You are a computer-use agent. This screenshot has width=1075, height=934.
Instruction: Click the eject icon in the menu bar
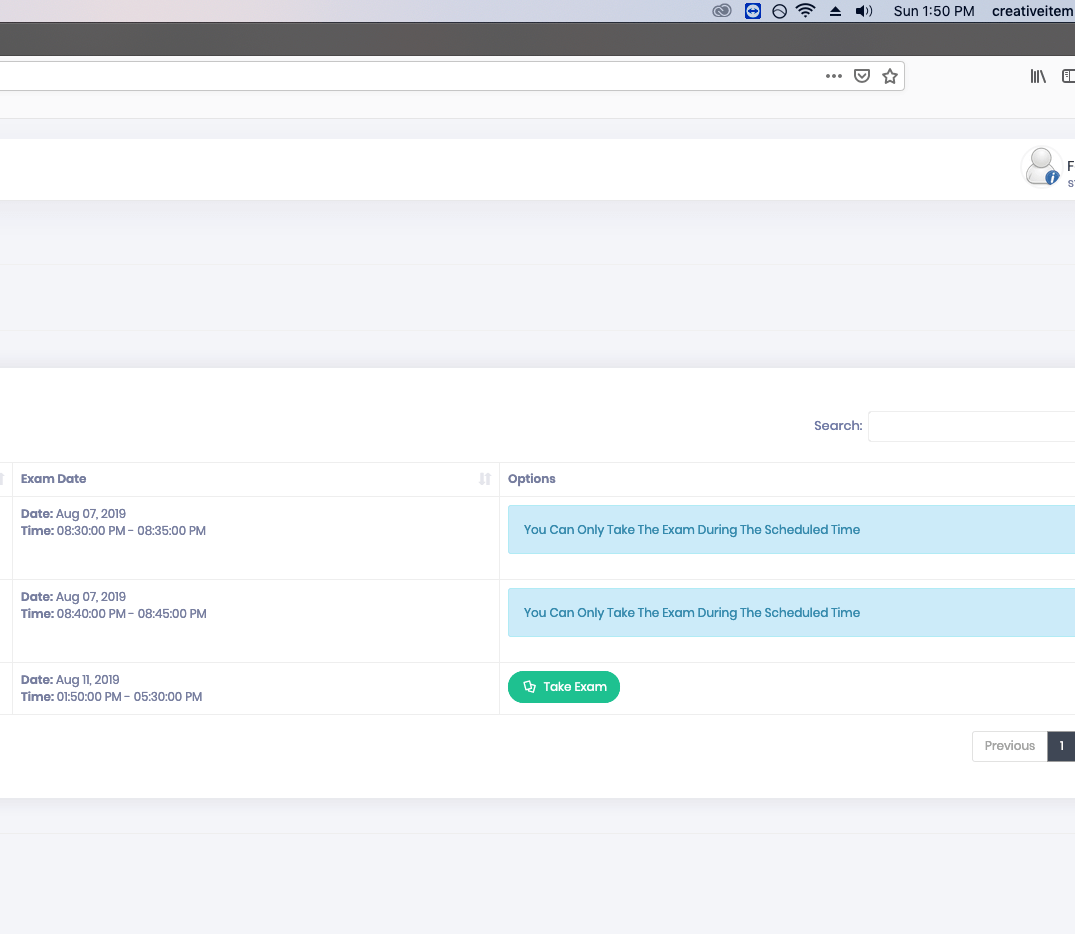tap(835, 11)
